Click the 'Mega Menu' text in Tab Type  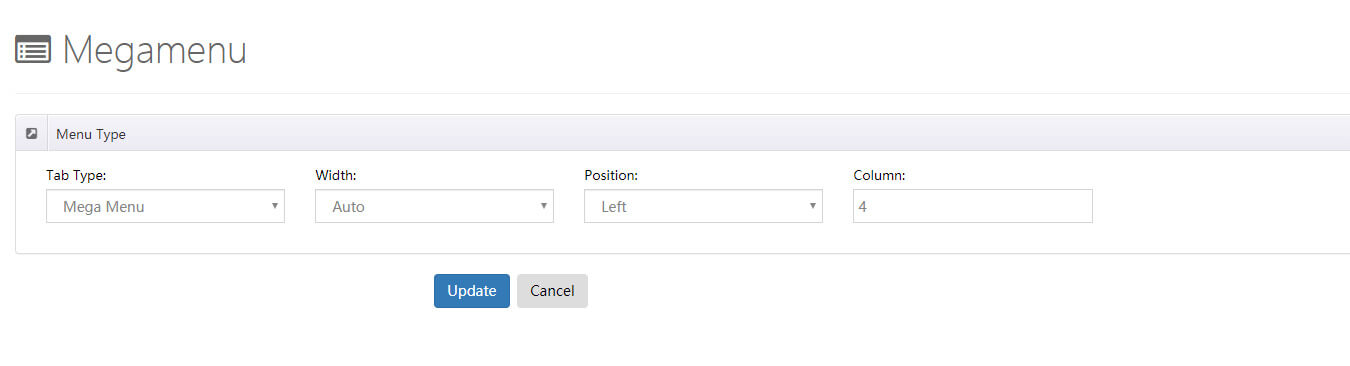(x=104, y=207)
